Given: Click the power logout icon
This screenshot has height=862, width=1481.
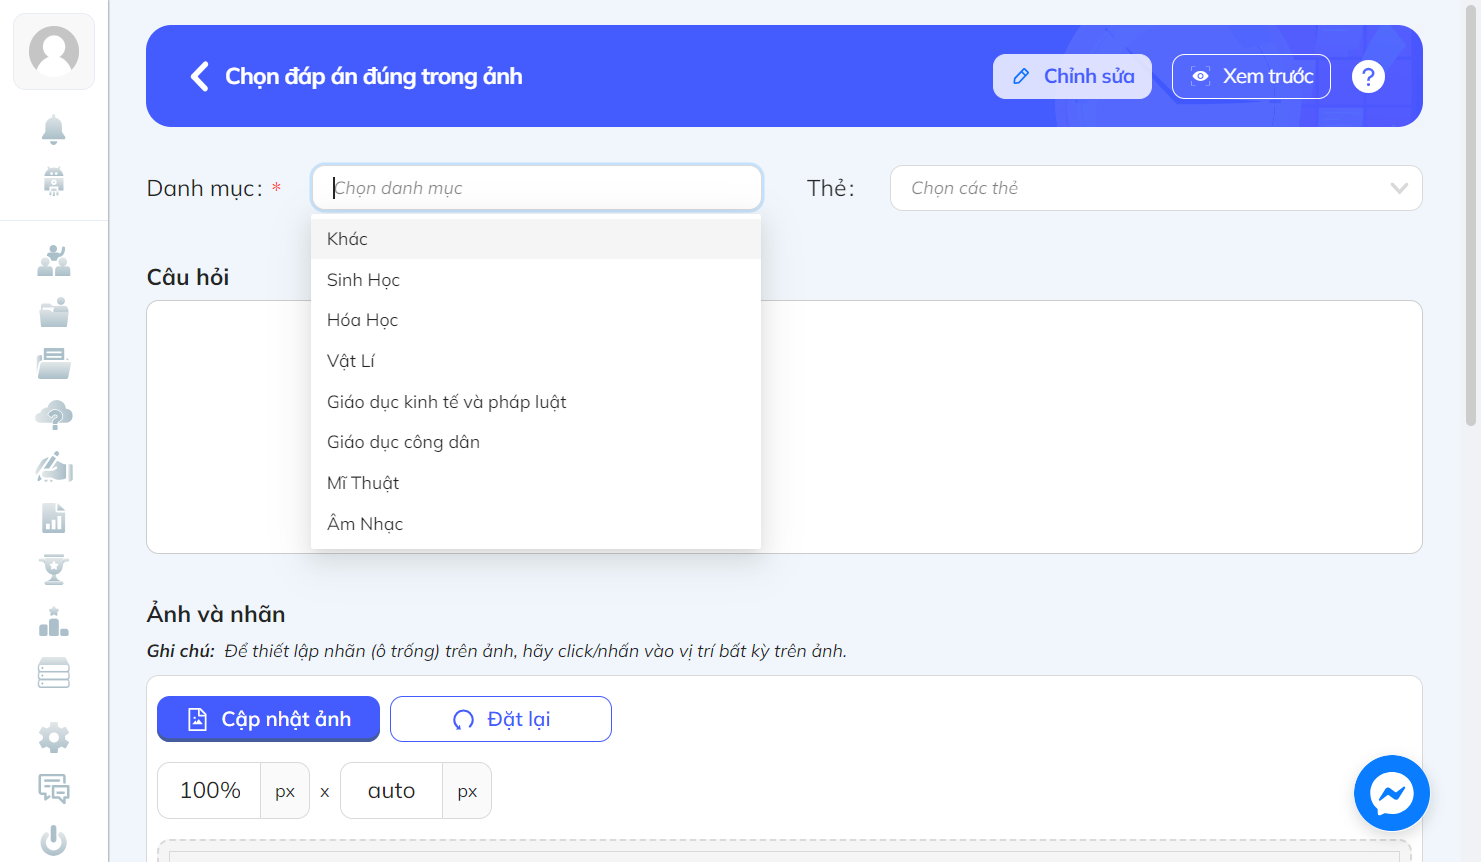Looking at the screenshot, I should tap(54, 840).
